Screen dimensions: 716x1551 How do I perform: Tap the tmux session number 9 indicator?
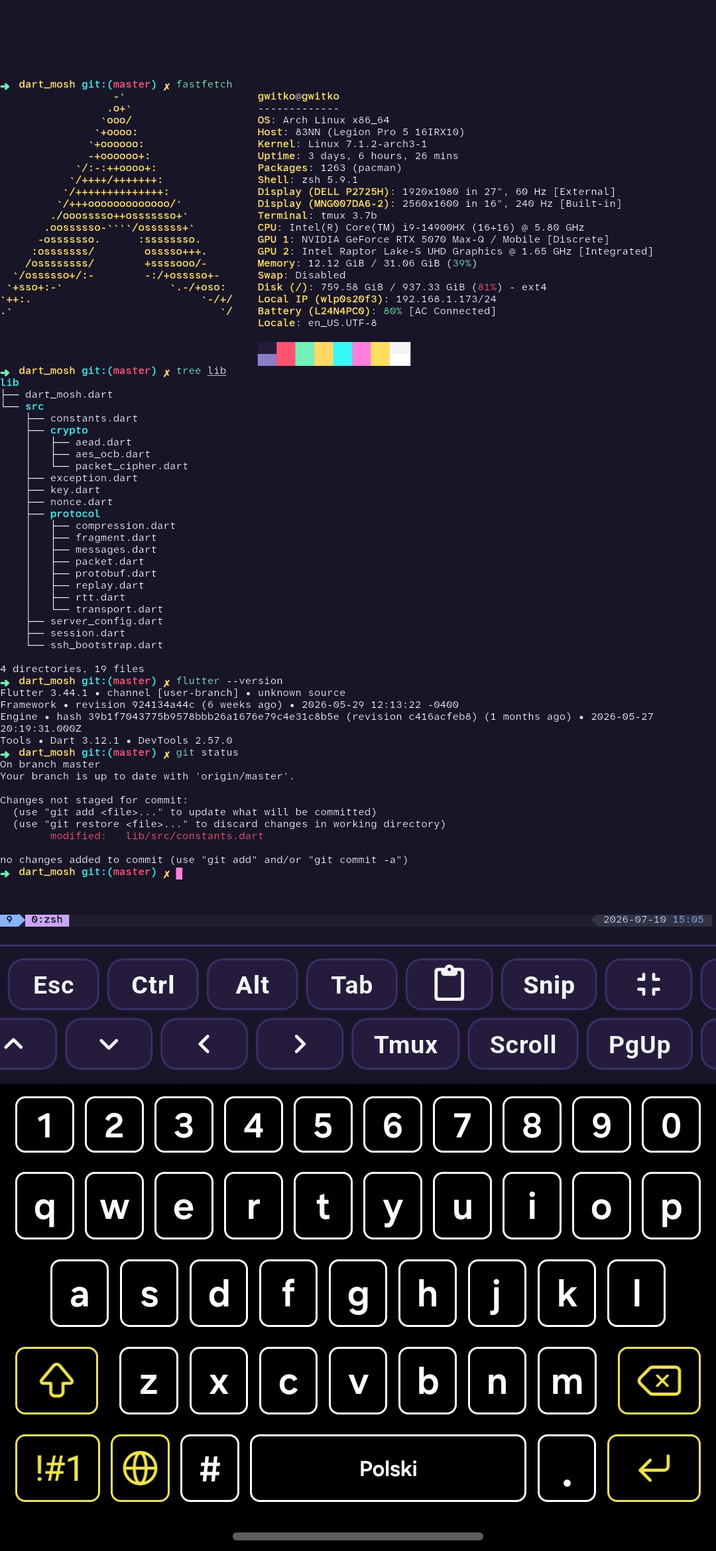pyautogui.click(x=11, y=919)
